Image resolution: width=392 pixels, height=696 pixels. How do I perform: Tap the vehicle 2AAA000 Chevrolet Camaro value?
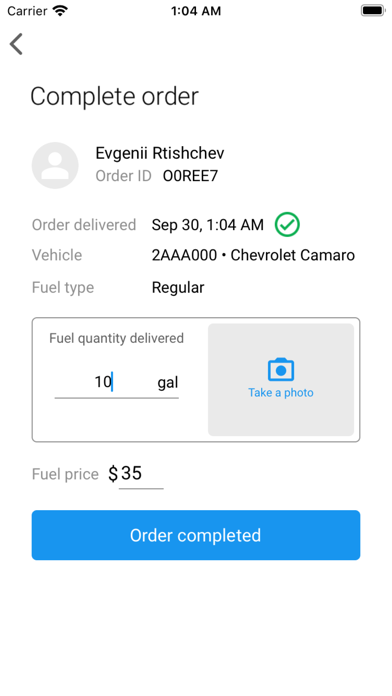253,255
